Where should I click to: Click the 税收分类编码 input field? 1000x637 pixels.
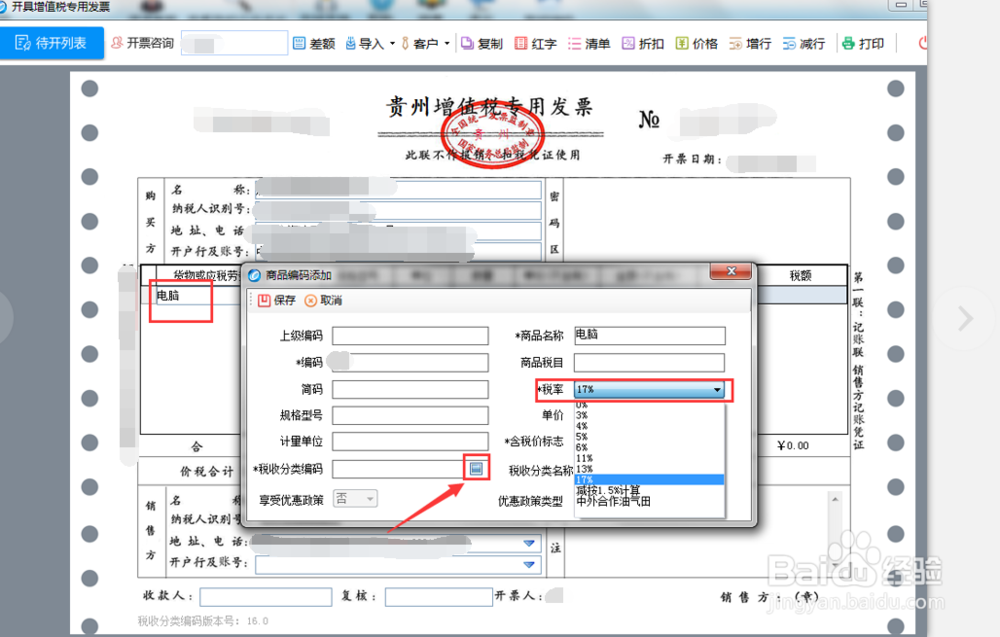(x=399, y=469)
